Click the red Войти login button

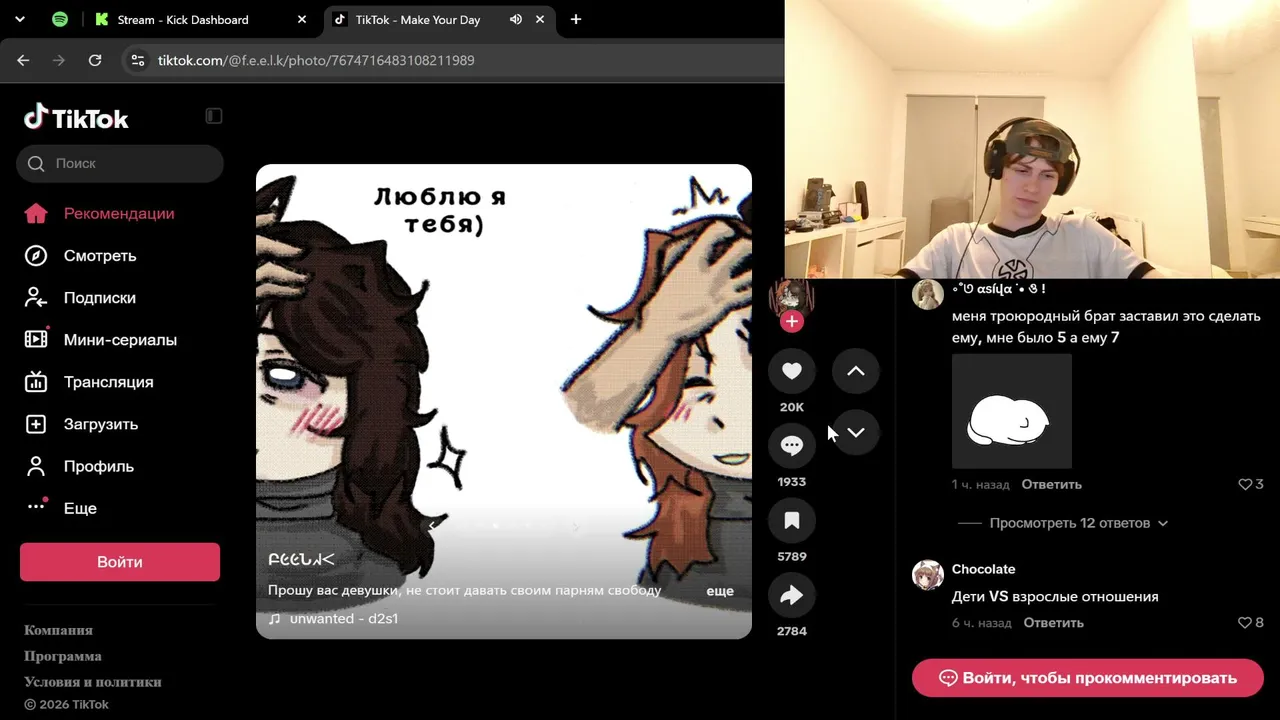point(120,562)
